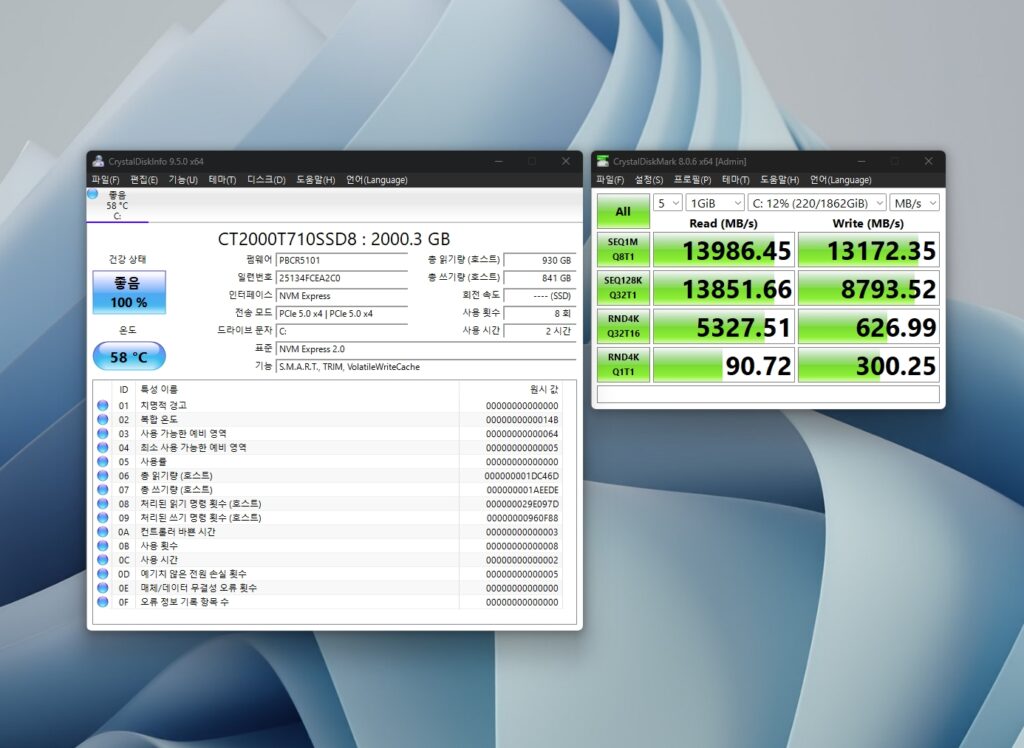Click status orb for 총 읽기량 (호스트) row 06
Image resolution: width=1024 pixels, height=748 pixels.
(103, 476)
